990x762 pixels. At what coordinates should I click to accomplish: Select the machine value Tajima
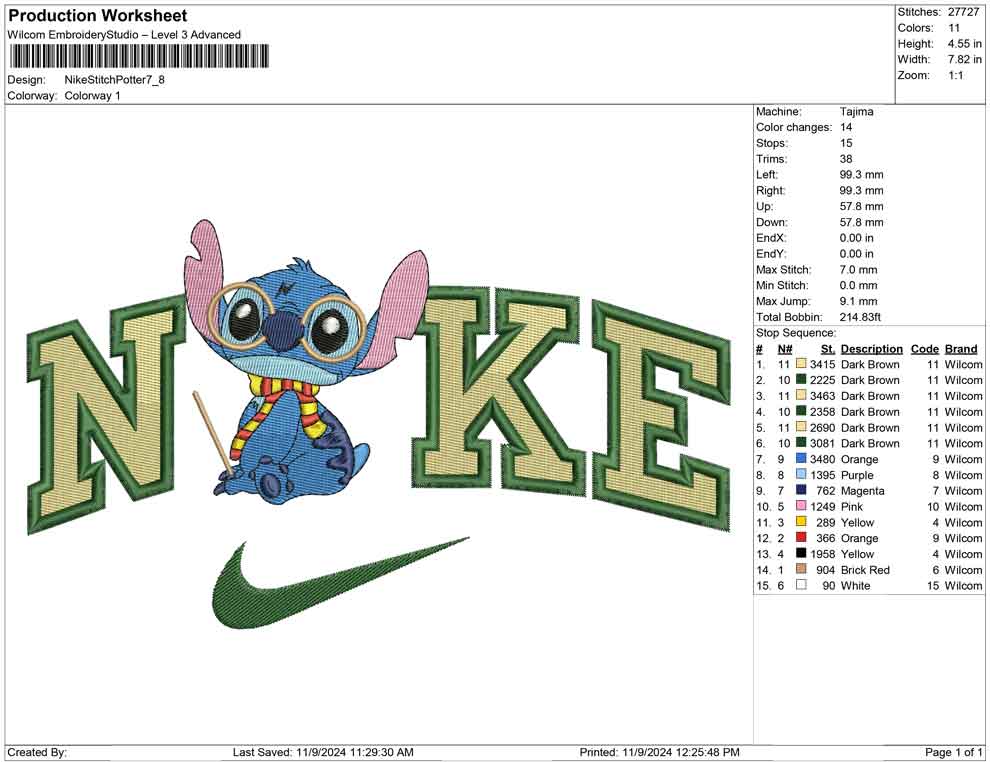(856, 111)
